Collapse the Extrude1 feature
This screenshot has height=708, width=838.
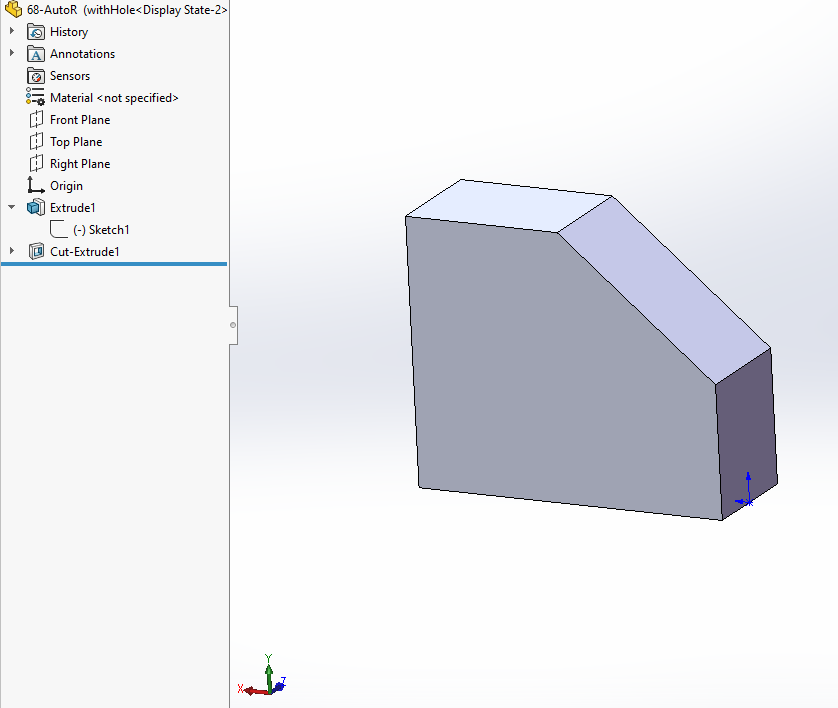12,207
